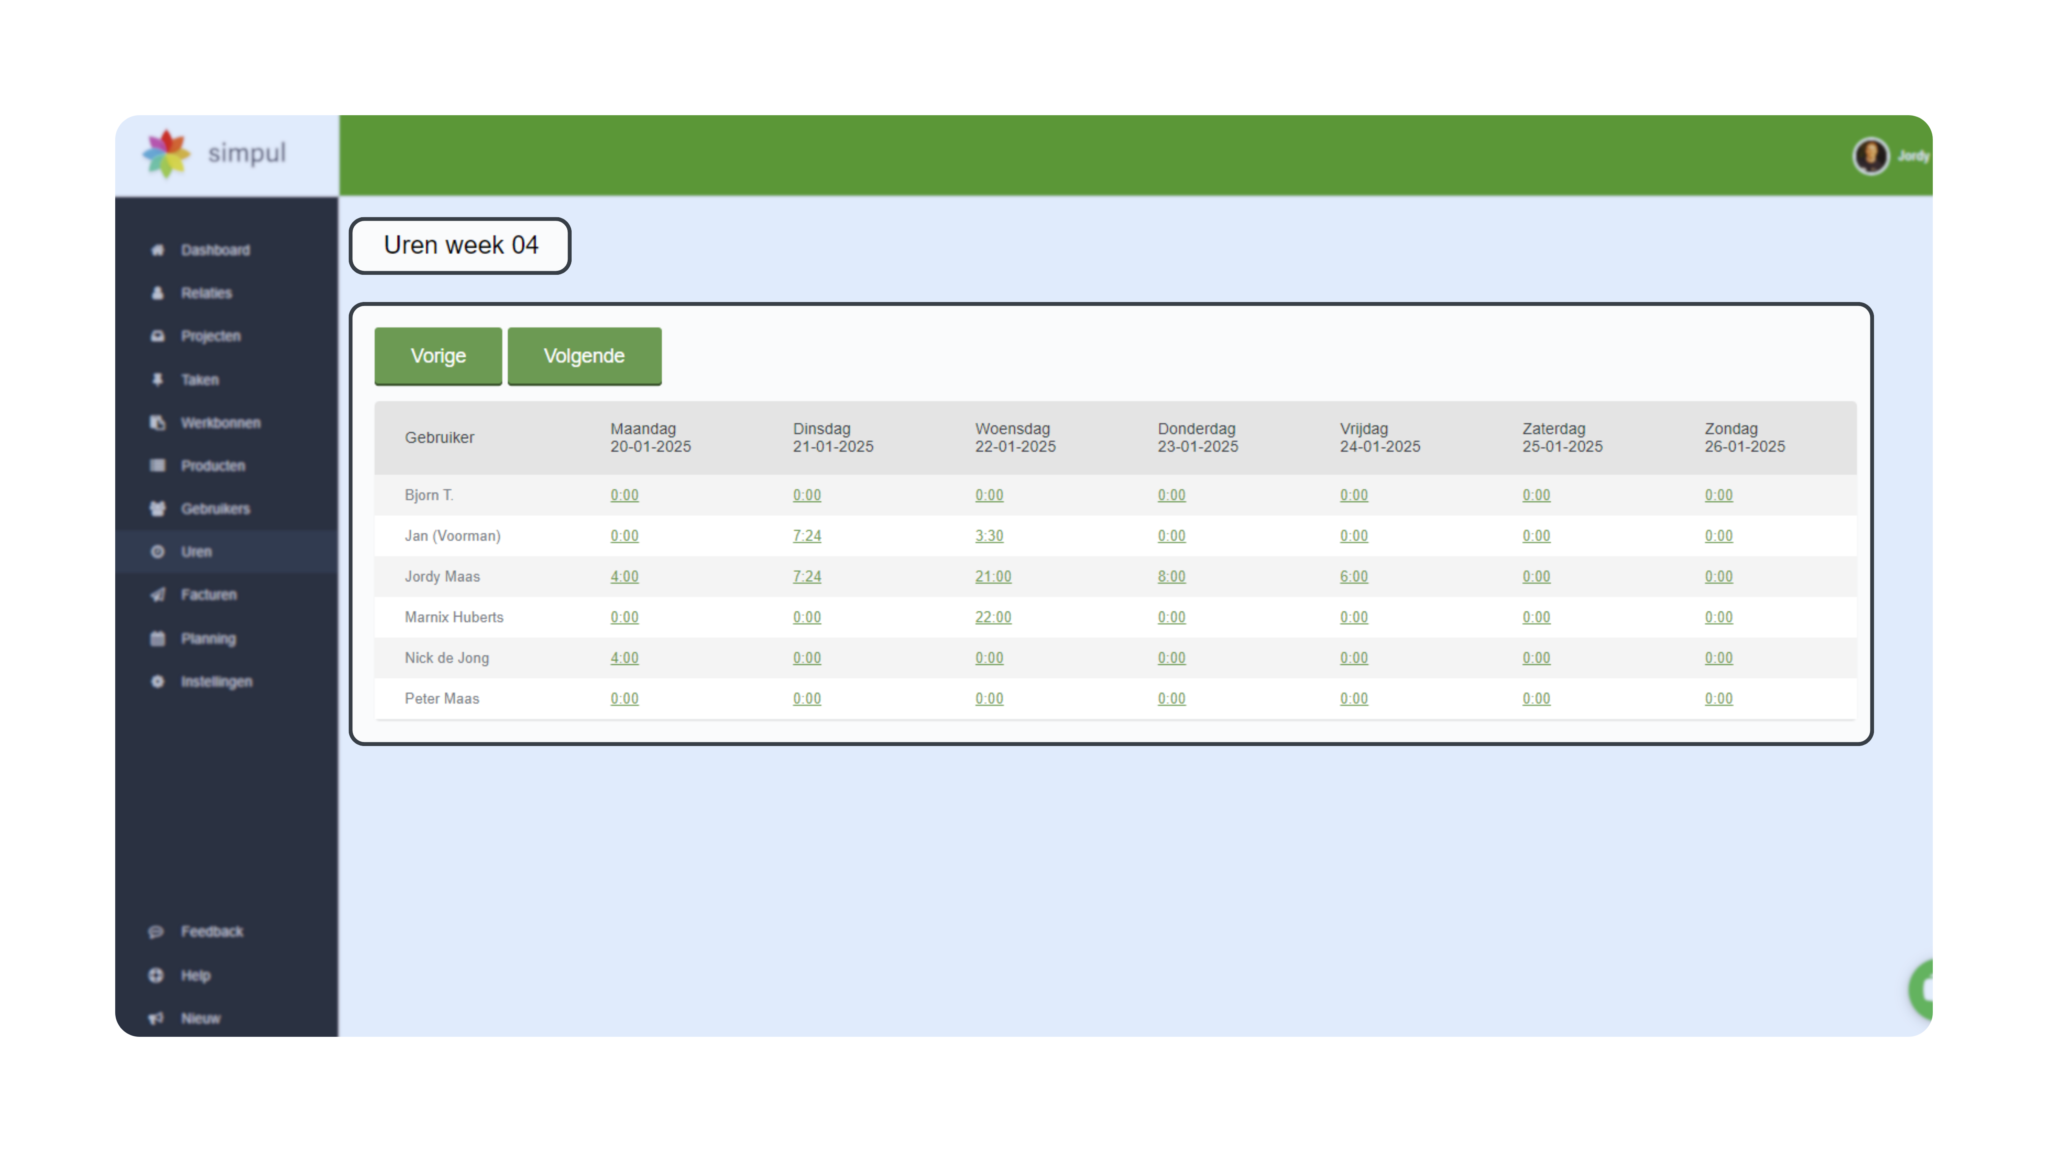Viewport: 2048px width, 1152px height.
Task: Open Jan (Voorman) Donderdag 0:00 hours
Action: [x=1171, y=536]
